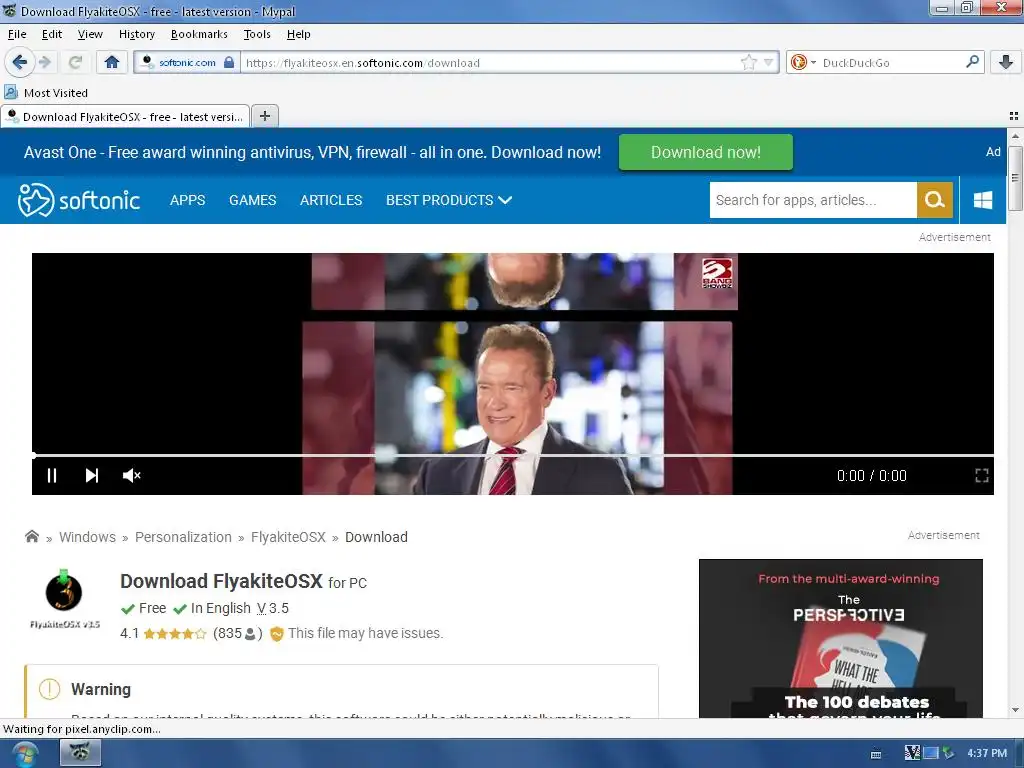
Task: Click the Ad label on the Avast banner
Action: point(993,152)
